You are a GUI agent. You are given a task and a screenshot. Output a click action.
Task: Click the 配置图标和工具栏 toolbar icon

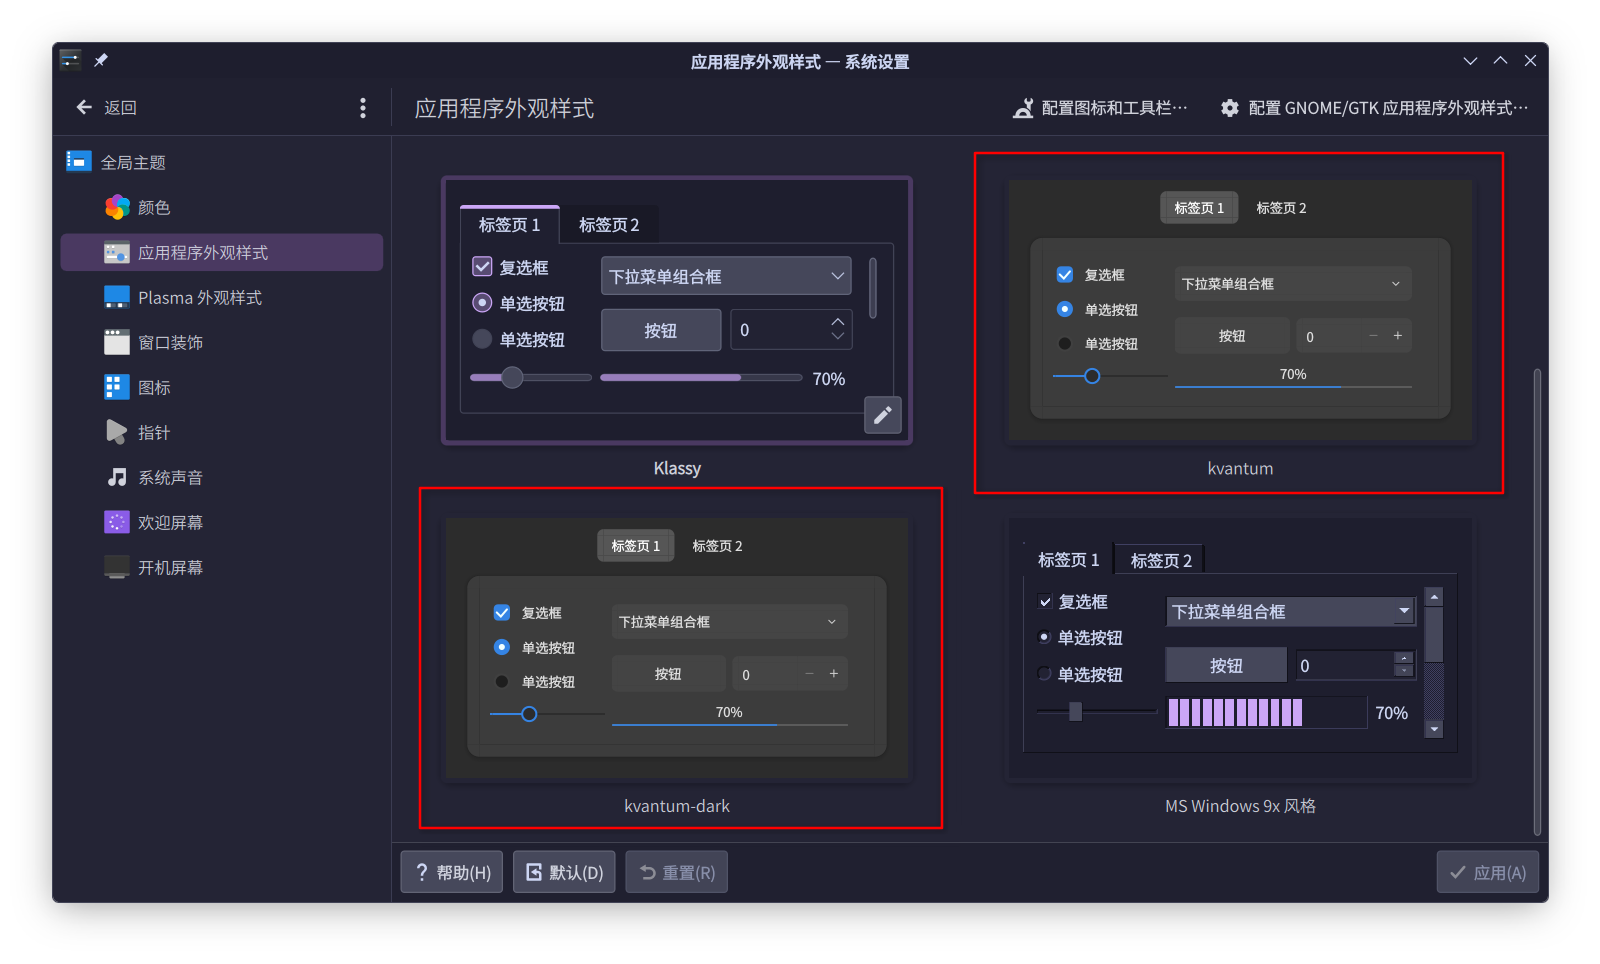click(x=1023, y=108)
